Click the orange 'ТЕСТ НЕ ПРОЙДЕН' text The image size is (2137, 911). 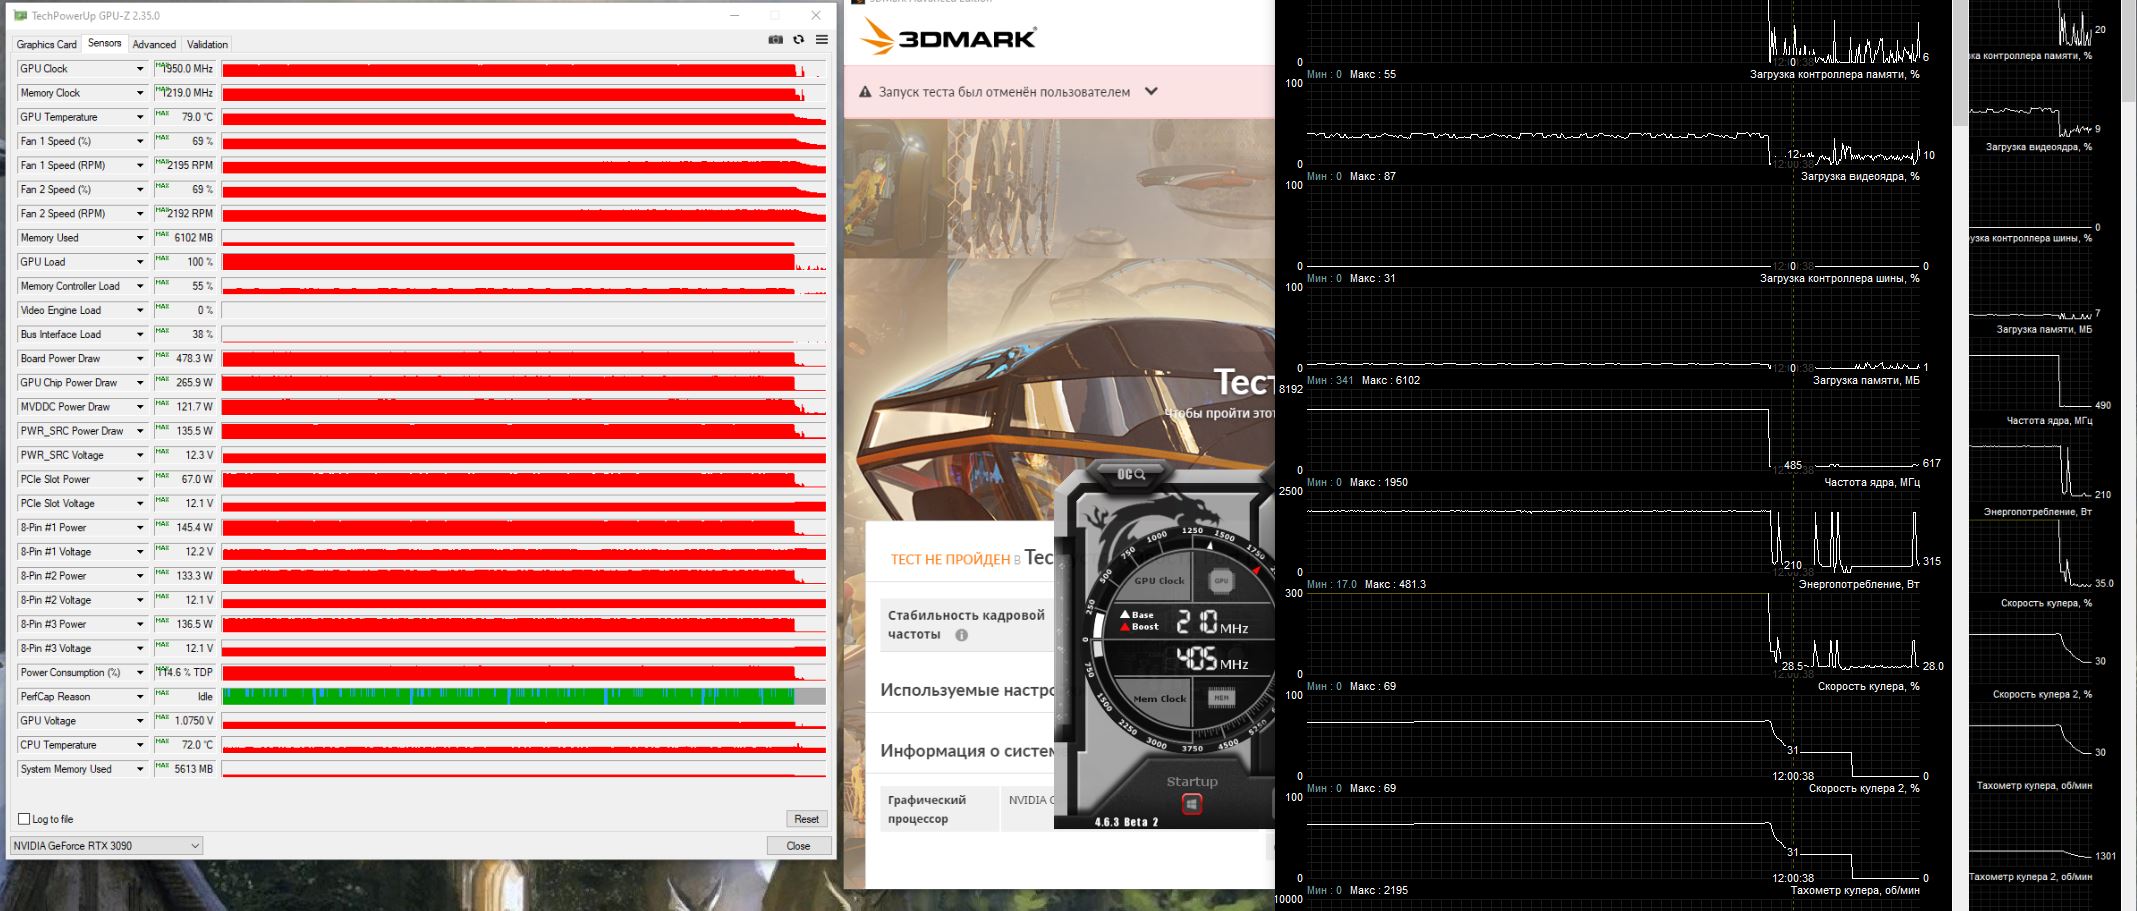949,559
